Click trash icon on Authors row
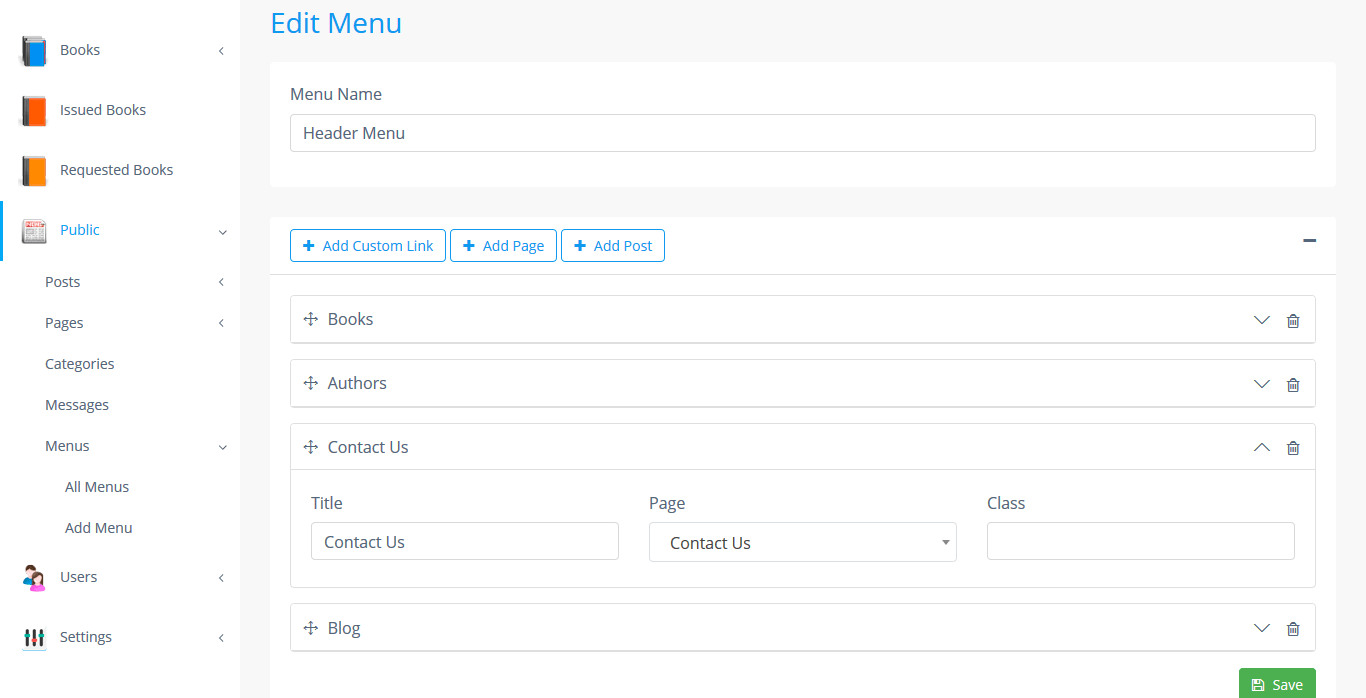1366x698 pixels. (1293, 385)
